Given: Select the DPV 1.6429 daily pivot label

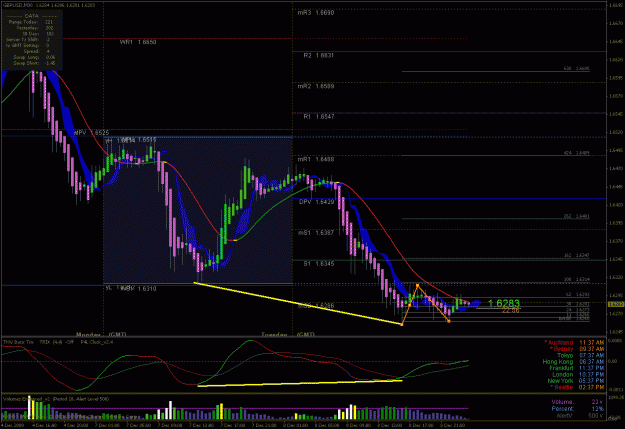Looking at the screenshot, I should [316, 202].
